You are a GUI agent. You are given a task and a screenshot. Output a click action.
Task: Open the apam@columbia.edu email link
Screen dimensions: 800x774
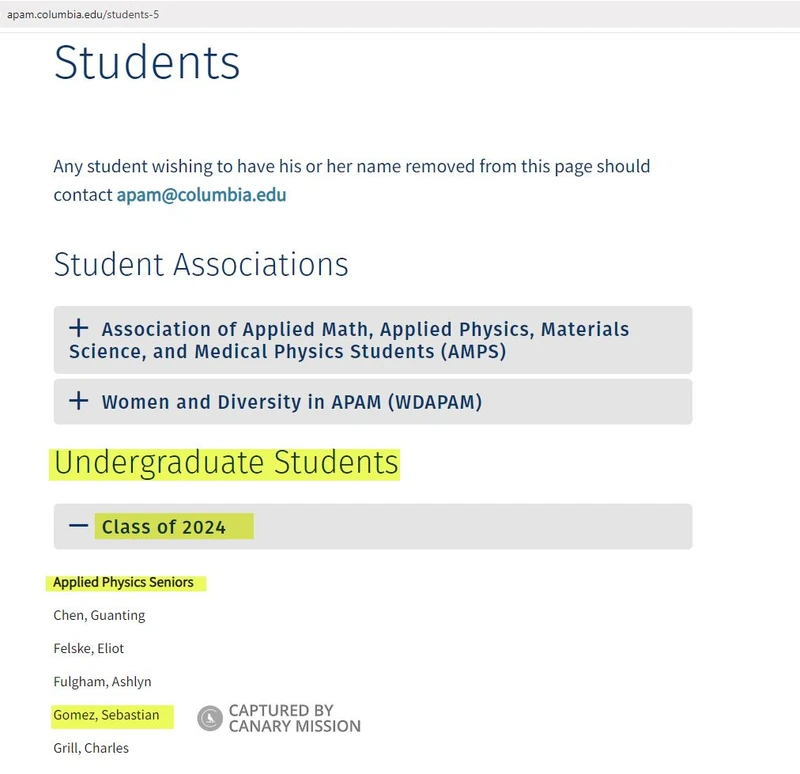tap(201, 194)
